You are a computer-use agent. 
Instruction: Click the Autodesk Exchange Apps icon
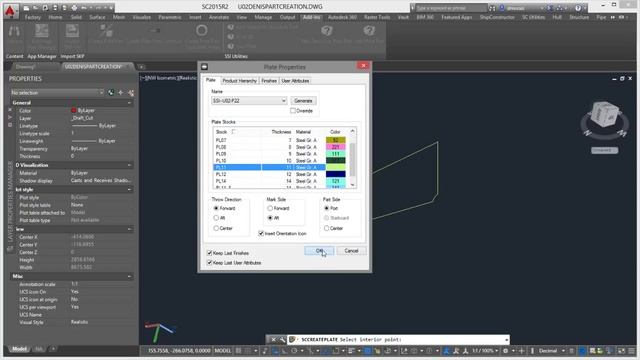click(x=551, y=8)
